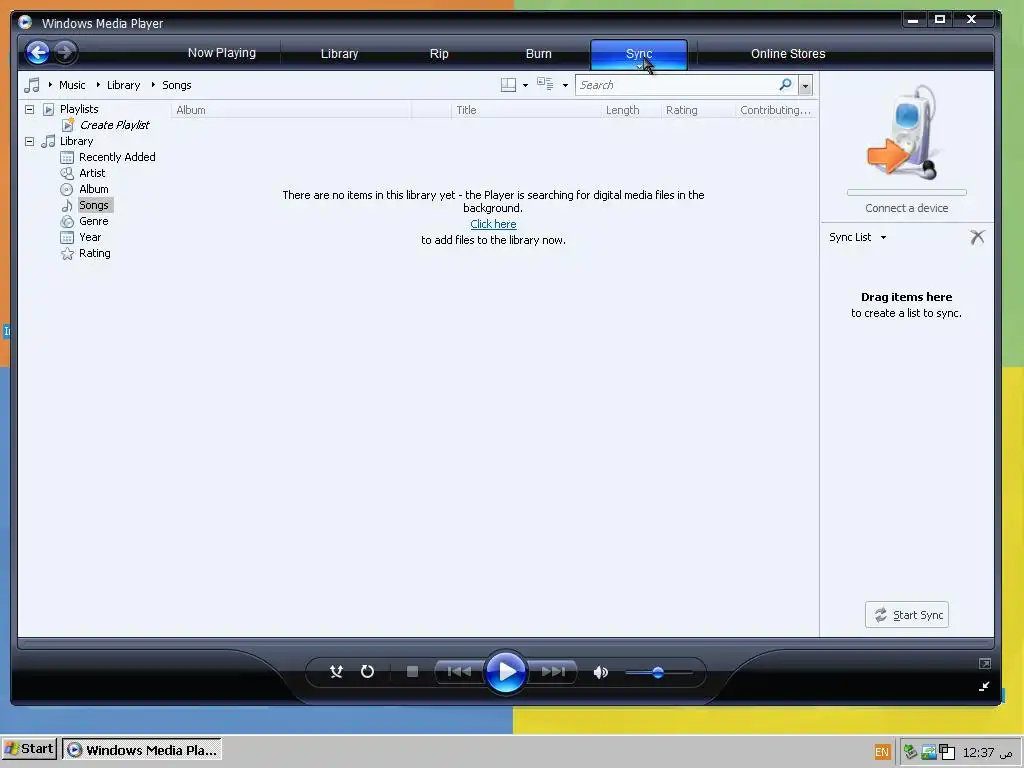Screen dimensions: 1024x768
Task: Select Genre in the library tree
Action: (93, 221)
